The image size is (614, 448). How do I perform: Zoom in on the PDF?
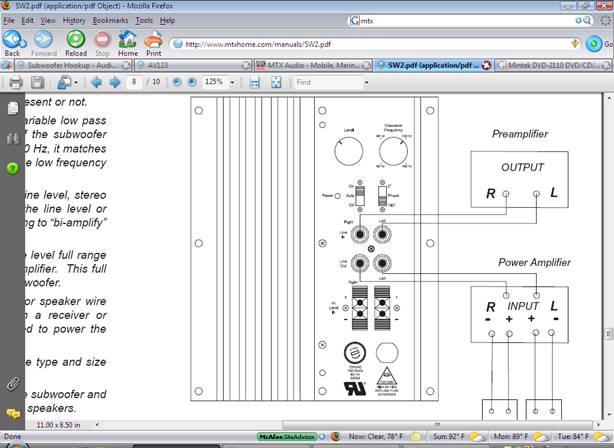point(192,82)
